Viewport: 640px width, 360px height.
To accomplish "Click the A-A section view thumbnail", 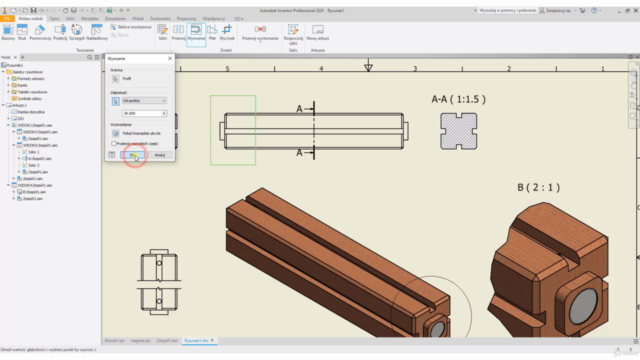I will pos(458,131).
